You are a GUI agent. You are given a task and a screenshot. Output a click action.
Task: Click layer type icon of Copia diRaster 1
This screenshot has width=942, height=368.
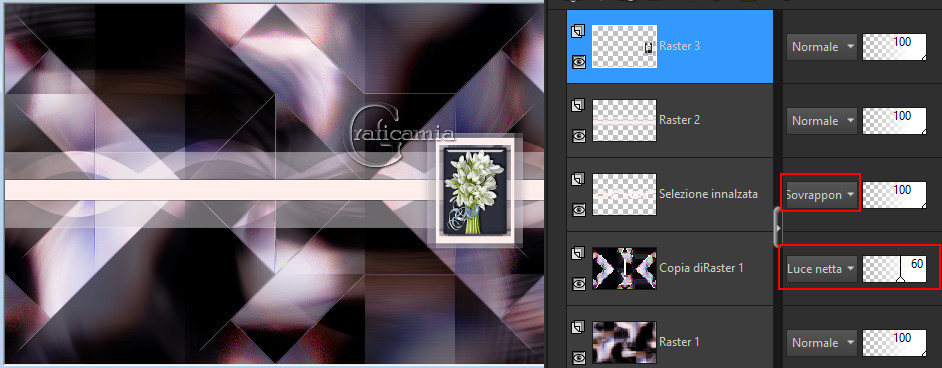578,253
